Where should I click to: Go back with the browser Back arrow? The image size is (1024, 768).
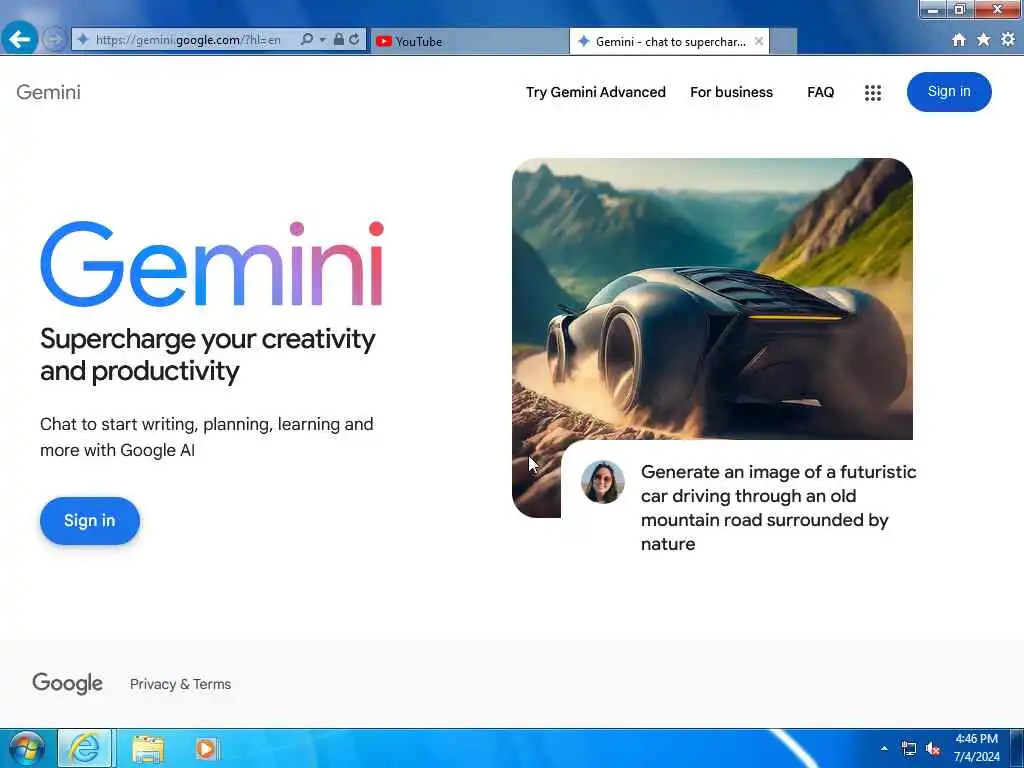coord(19,39)
